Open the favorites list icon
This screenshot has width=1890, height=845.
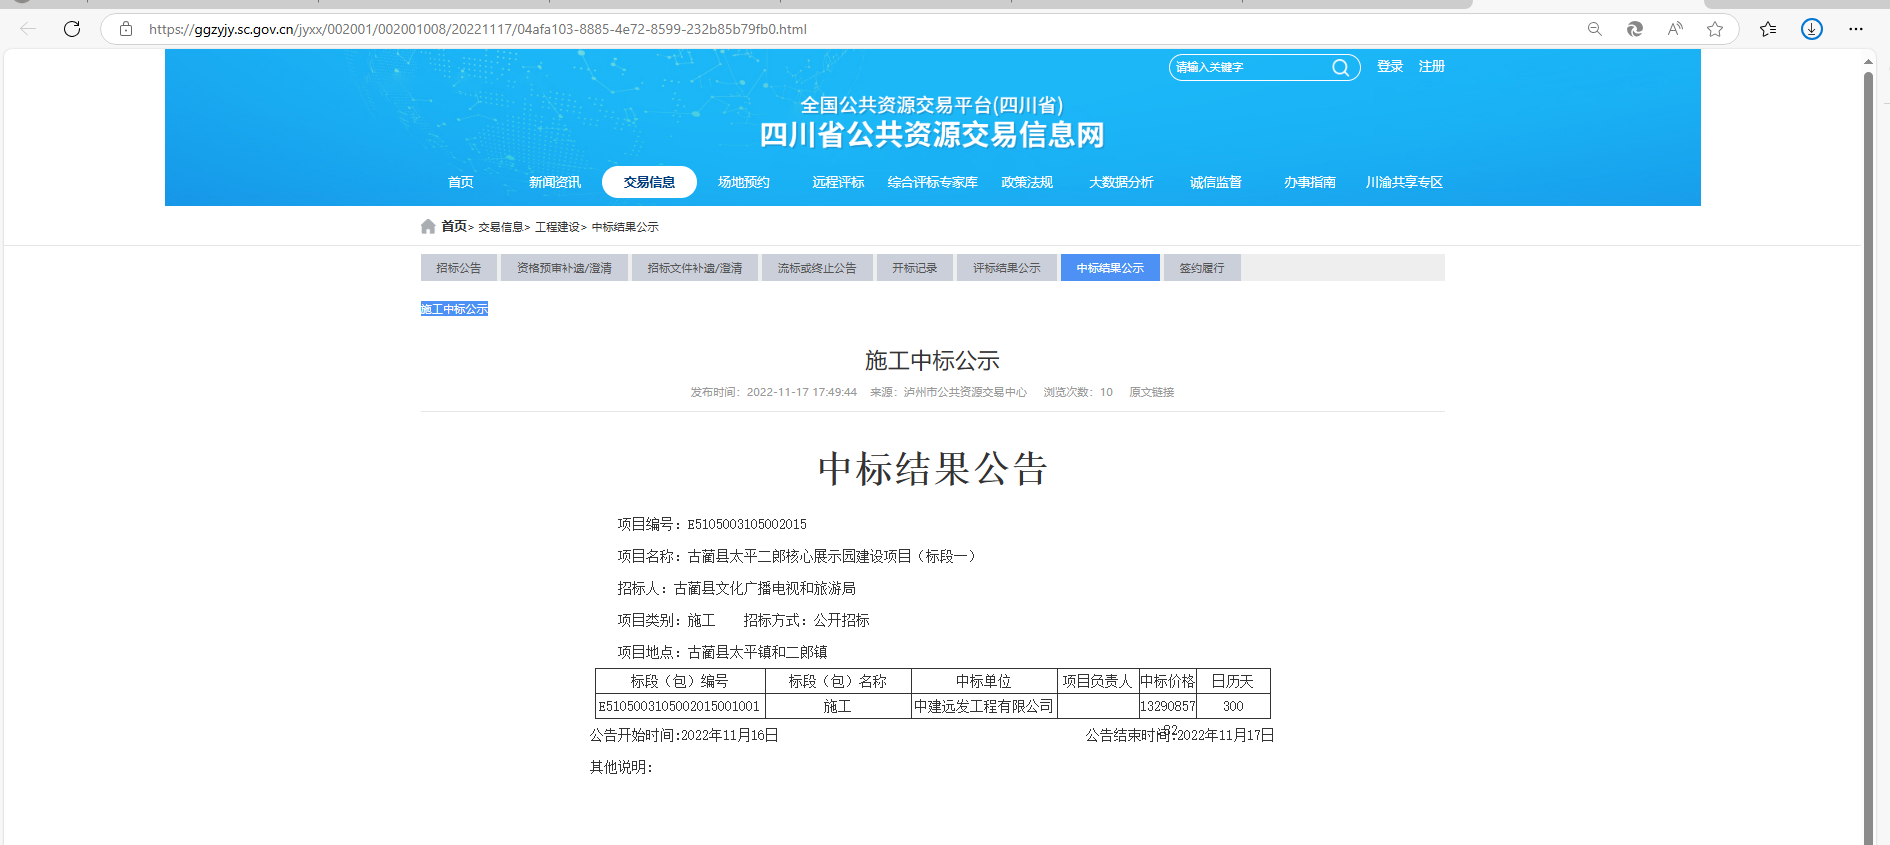(x=1768, y=29)
